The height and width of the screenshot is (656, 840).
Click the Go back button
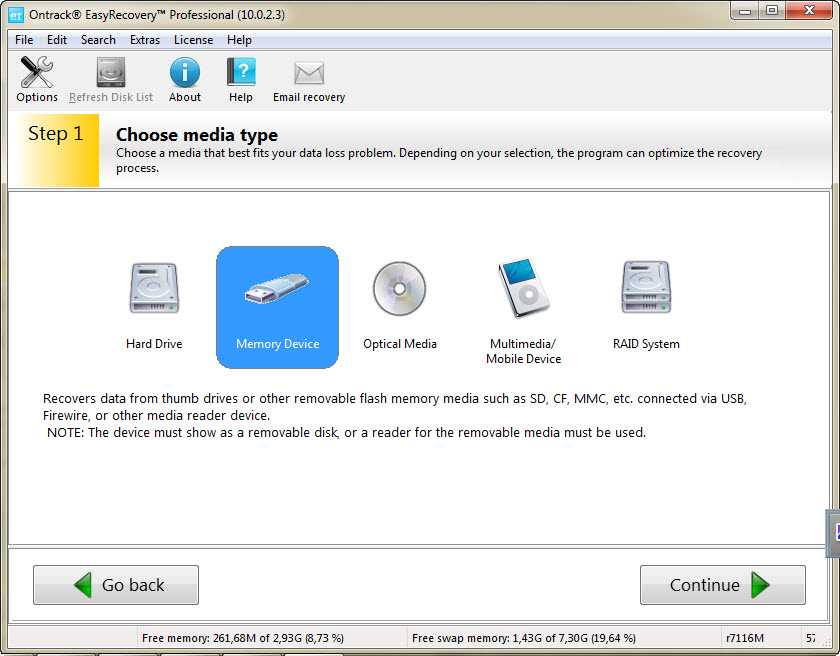pos(116,585)
